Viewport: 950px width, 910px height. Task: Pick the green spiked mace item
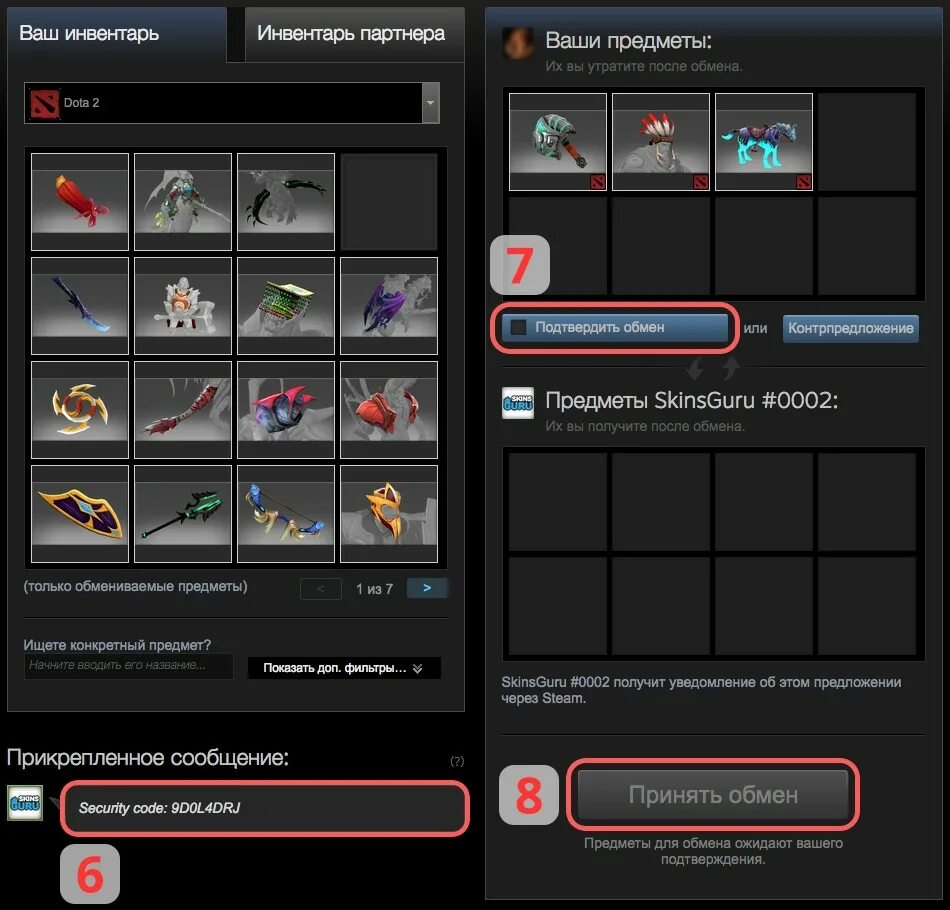coord(183,514)
